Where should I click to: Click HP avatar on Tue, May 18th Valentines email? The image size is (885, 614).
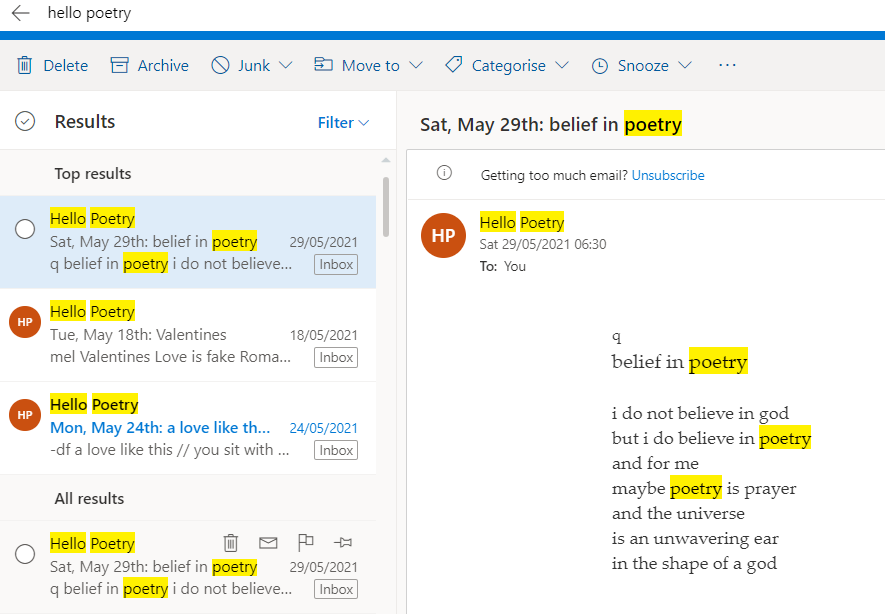(x=25, y=322)
